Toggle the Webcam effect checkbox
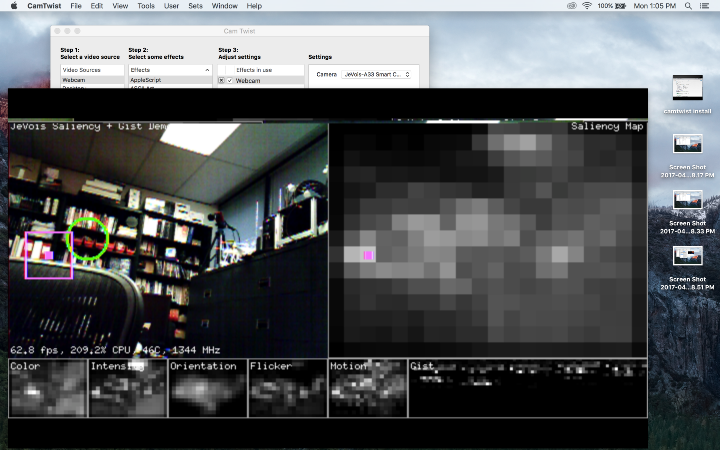 coord(230,80)
